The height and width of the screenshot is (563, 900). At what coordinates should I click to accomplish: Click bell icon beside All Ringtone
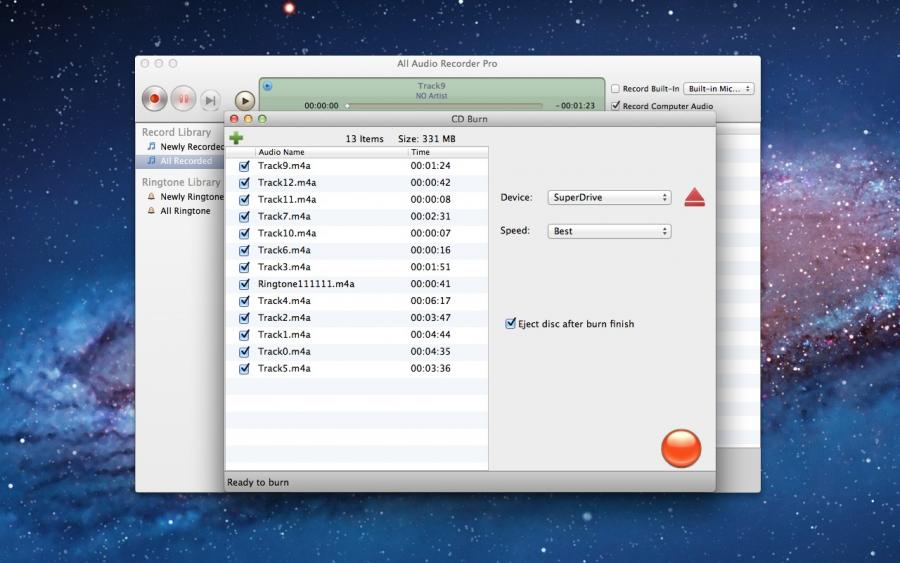tap(152, 211)
